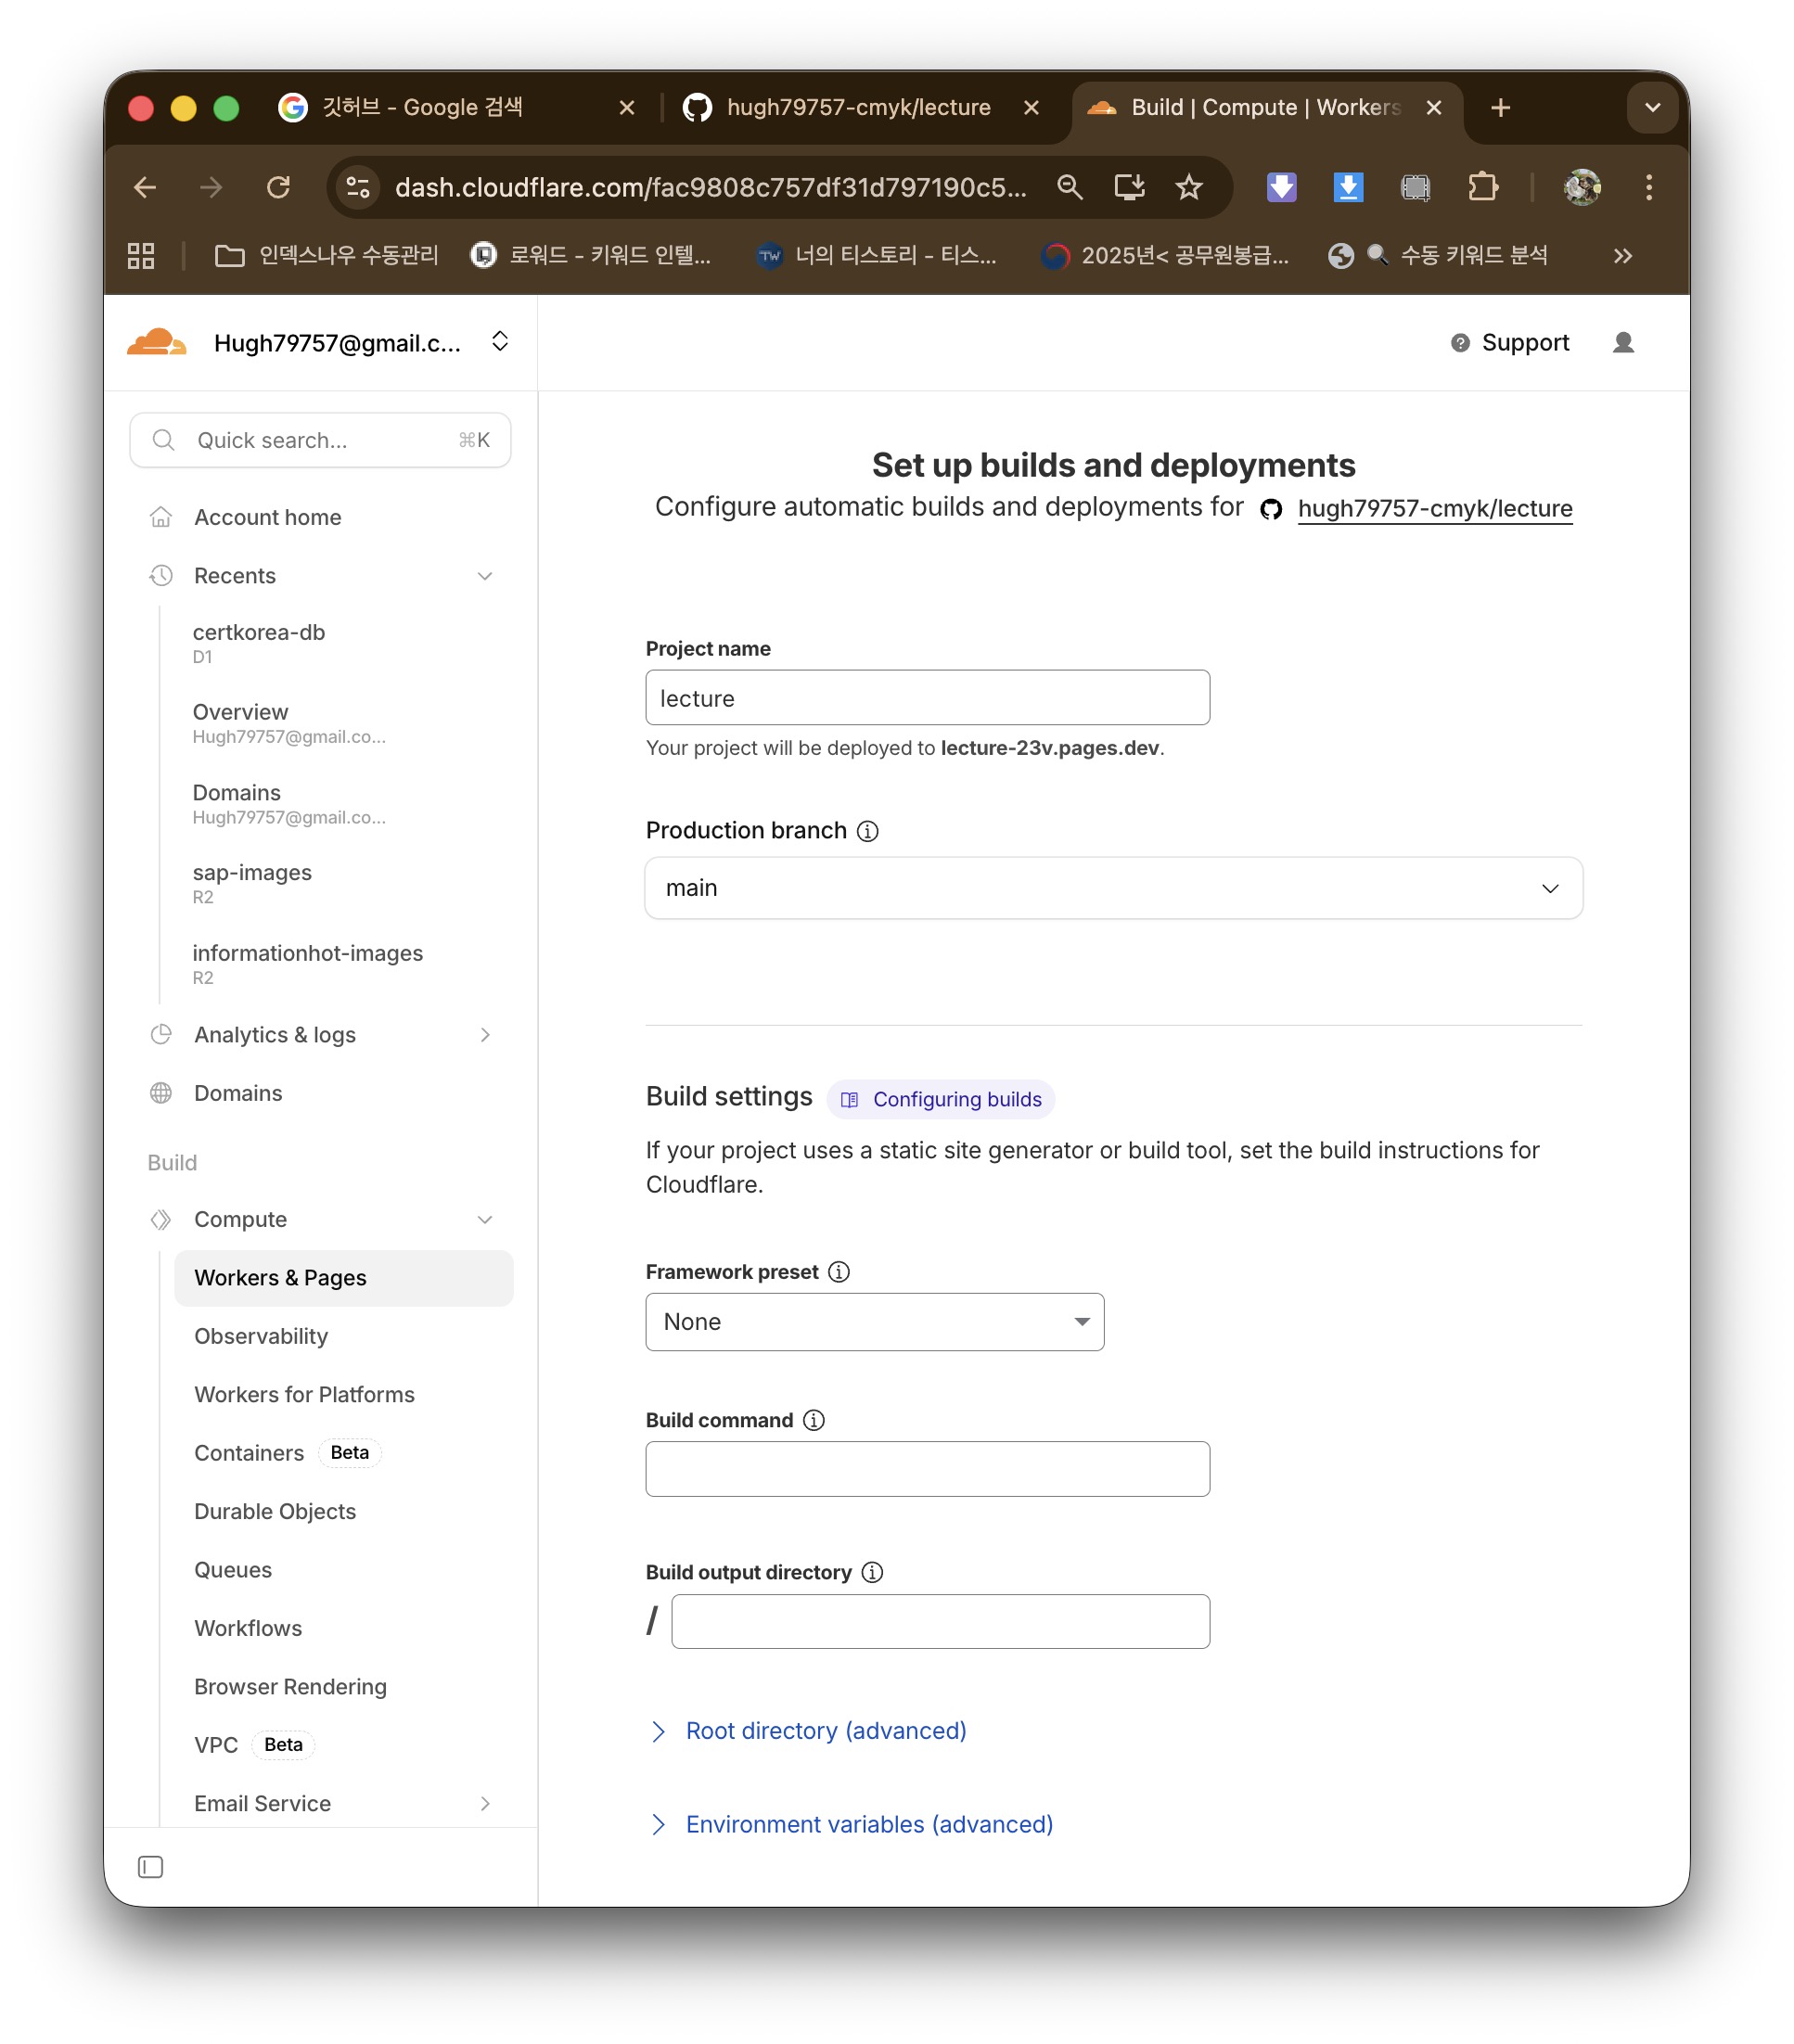Click the bookmark star icon
1794x2044 pixels.
1188,187
